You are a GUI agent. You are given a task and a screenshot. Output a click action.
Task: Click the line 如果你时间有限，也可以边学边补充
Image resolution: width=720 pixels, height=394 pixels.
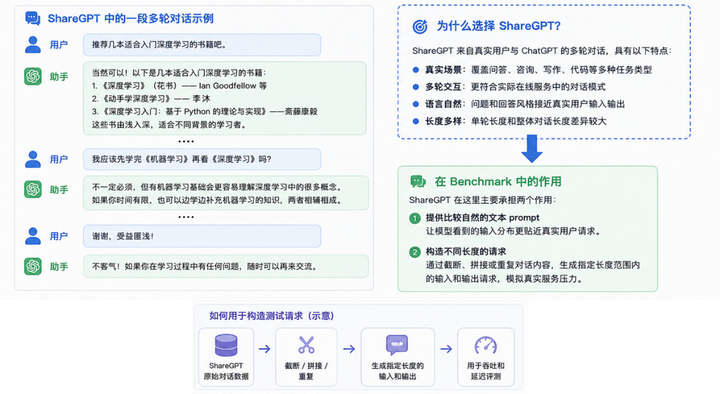pos(217,200)
